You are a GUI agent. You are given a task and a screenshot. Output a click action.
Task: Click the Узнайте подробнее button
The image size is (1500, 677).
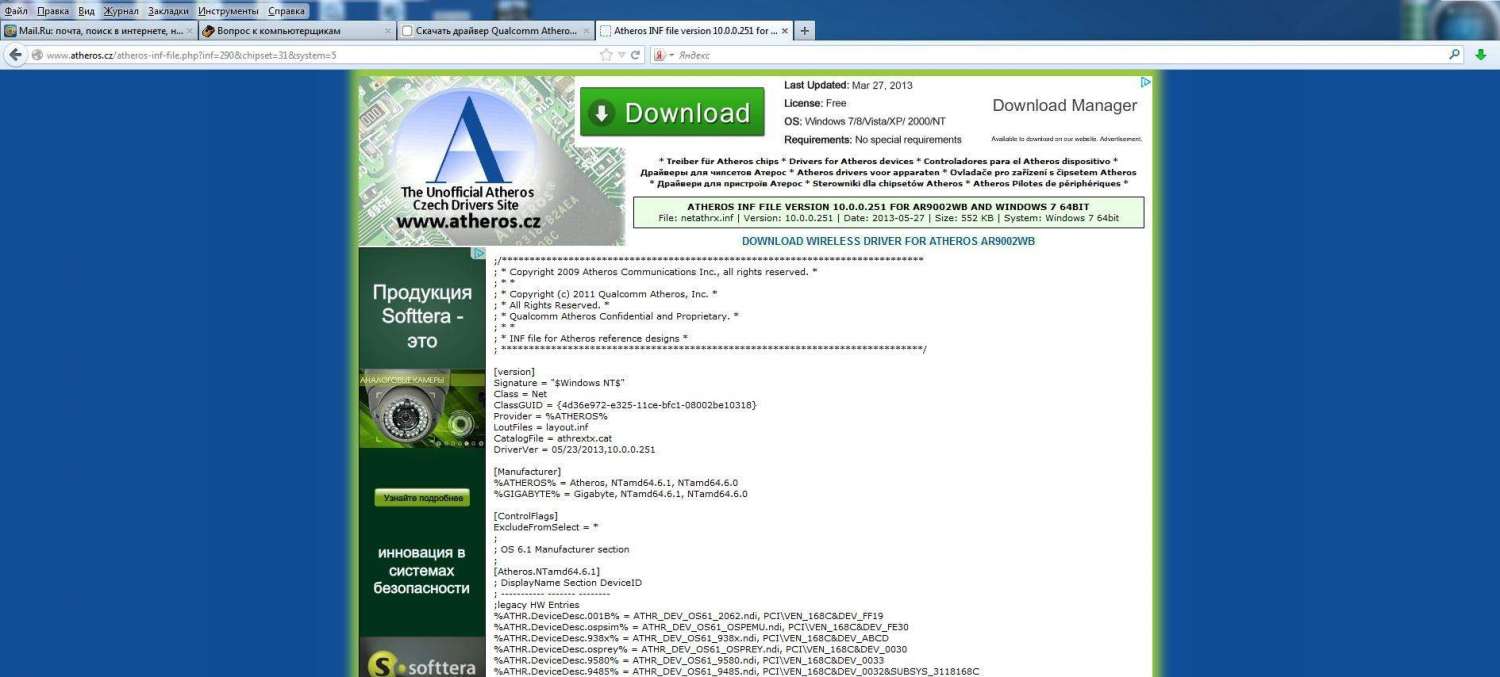point(422,497)
